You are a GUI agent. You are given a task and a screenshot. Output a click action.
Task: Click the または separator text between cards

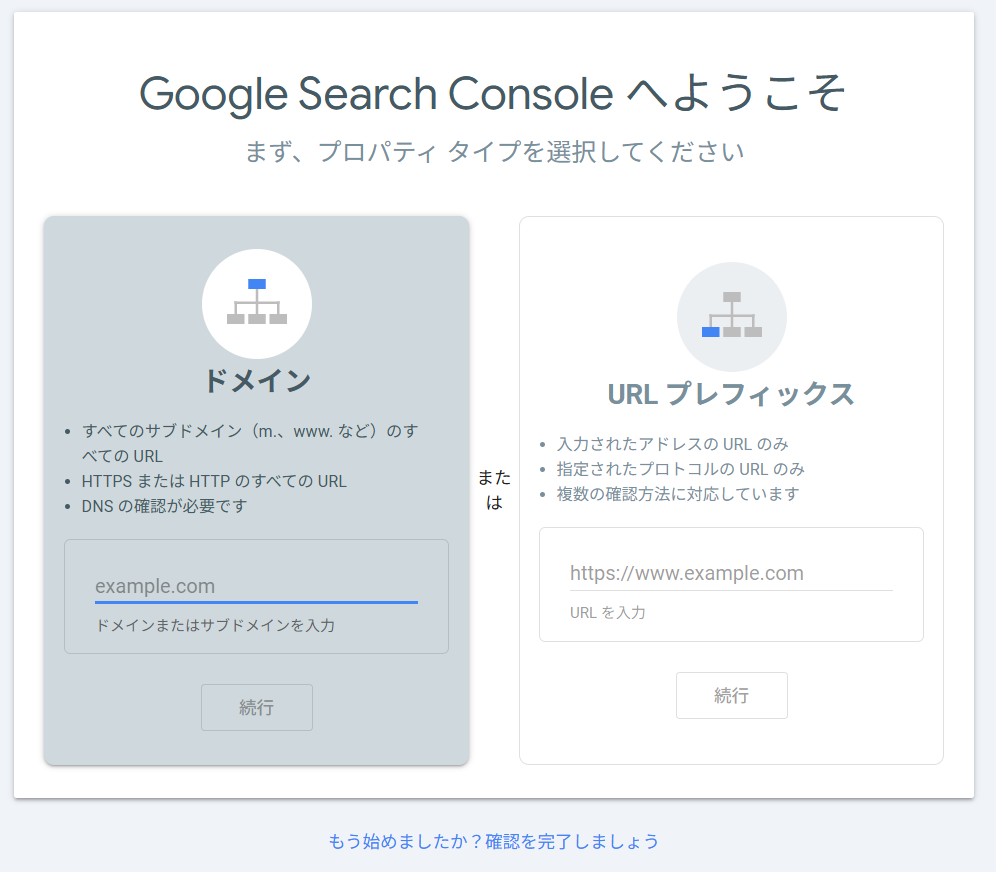tap(494, 490)
